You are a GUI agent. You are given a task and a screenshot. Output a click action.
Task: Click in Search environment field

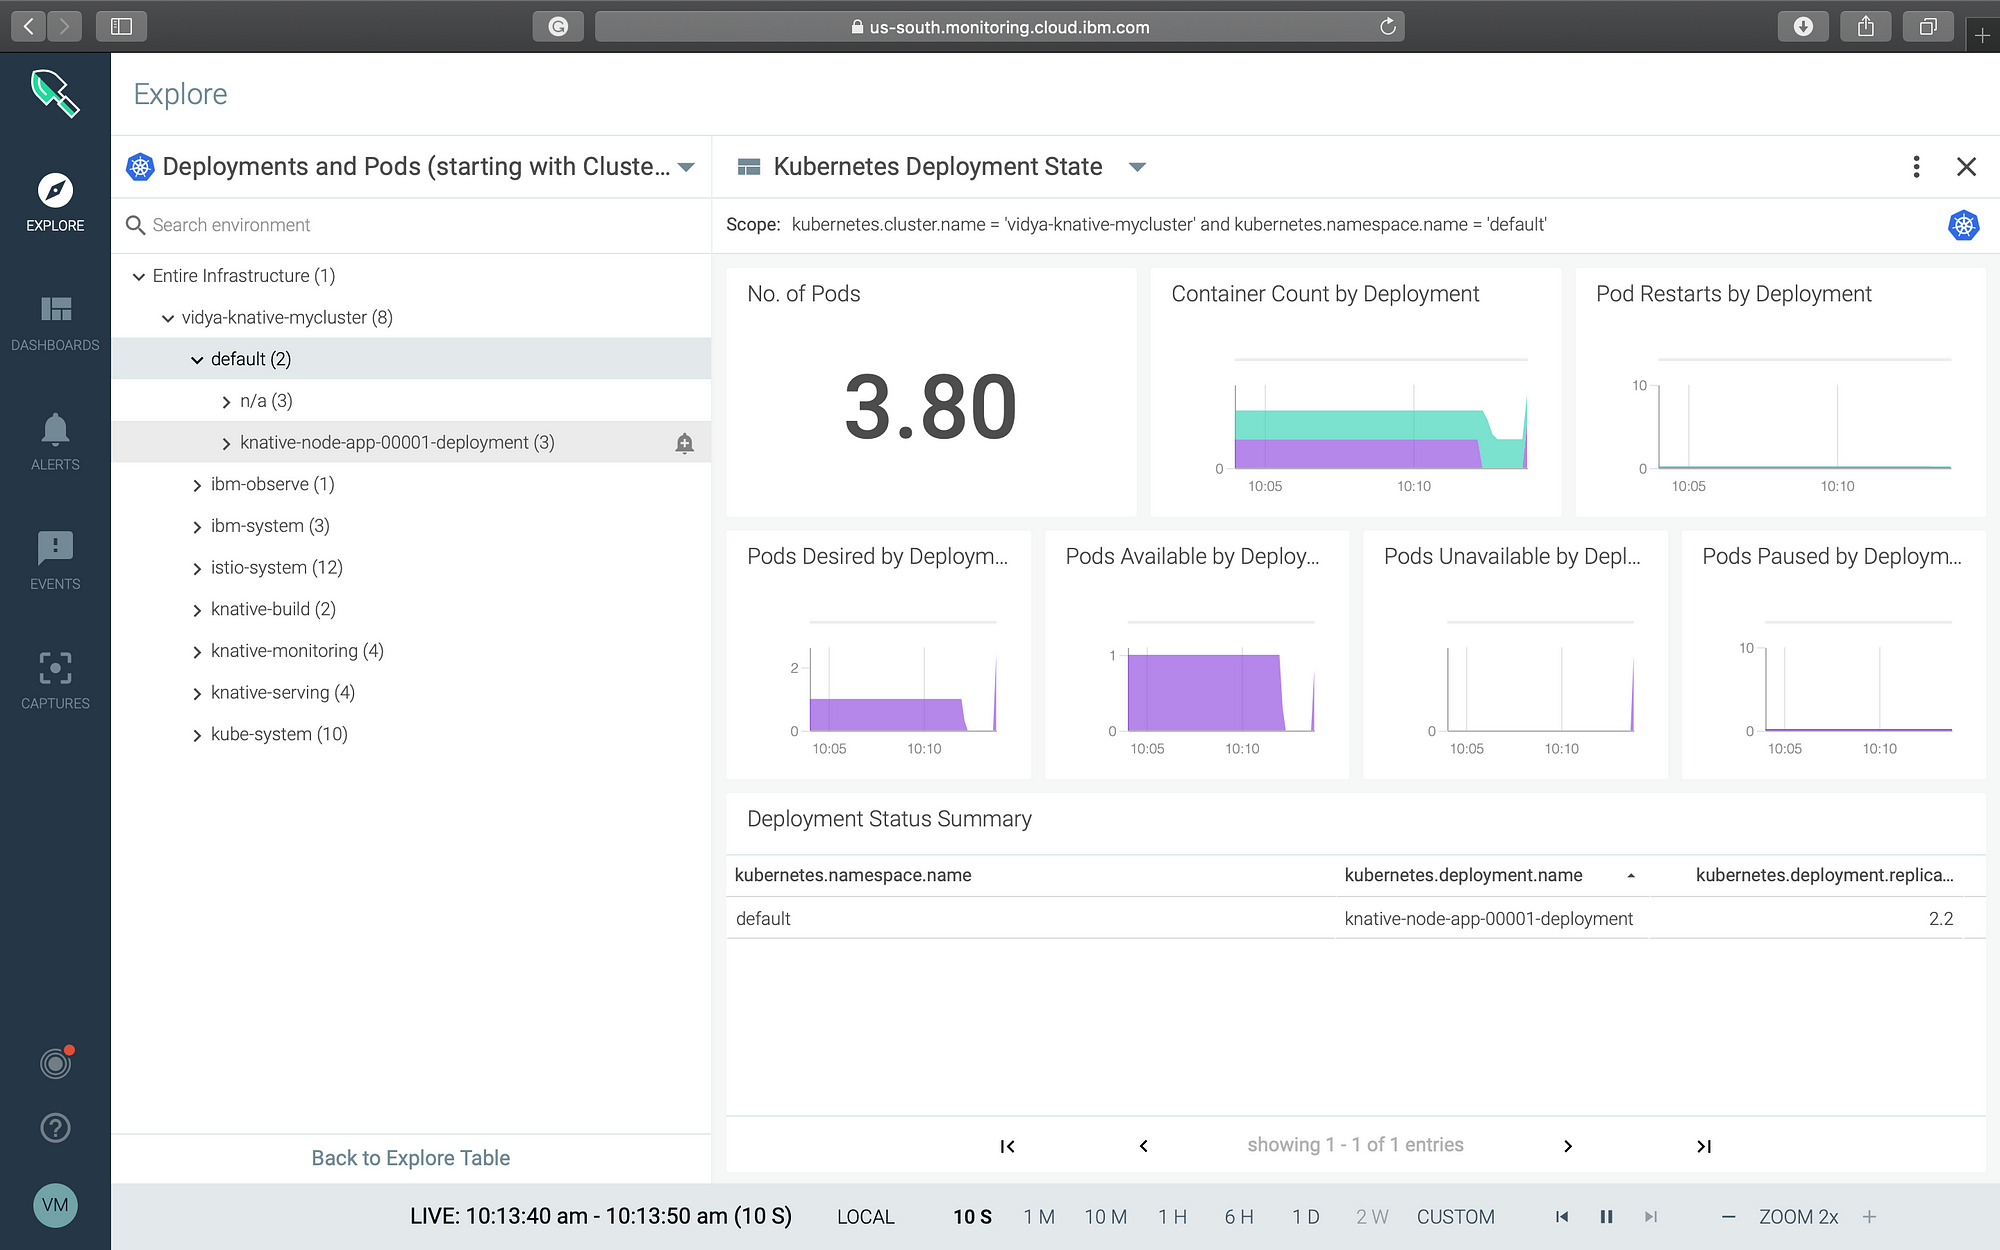411,225
